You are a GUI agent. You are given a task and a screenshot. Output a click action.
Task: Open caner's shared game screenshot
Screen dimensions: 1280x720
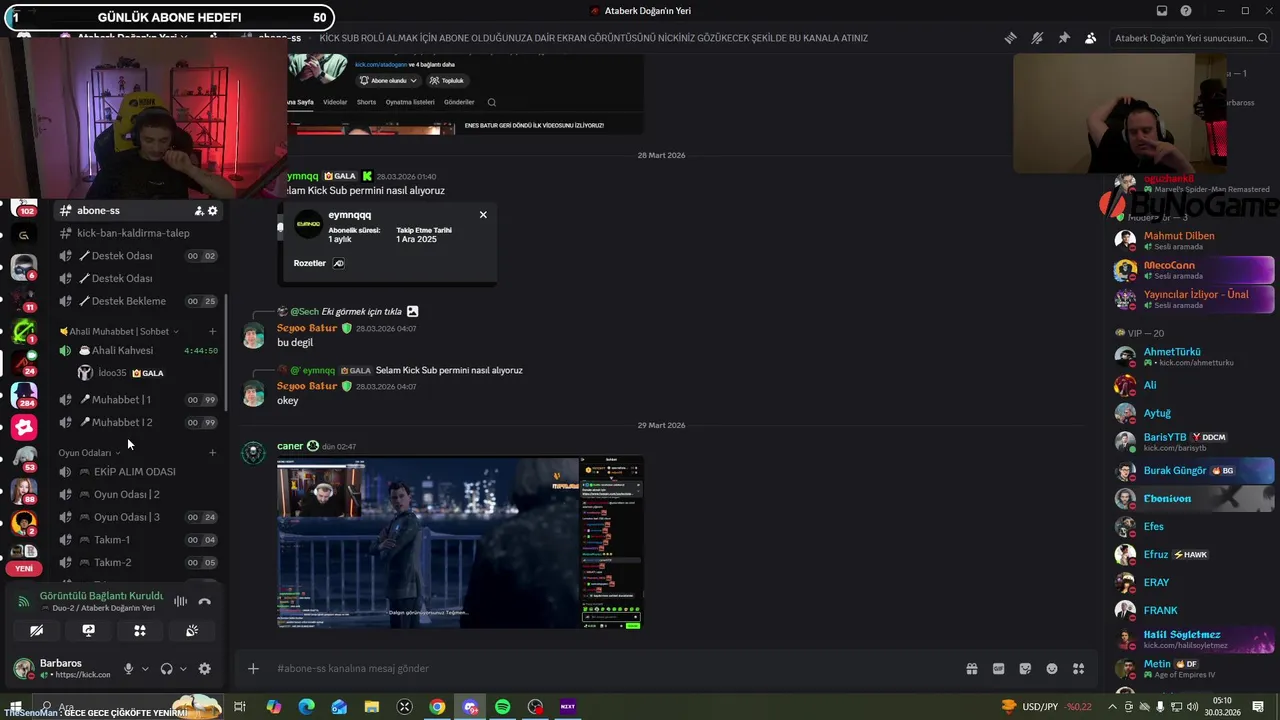click(x=460, y=543)
